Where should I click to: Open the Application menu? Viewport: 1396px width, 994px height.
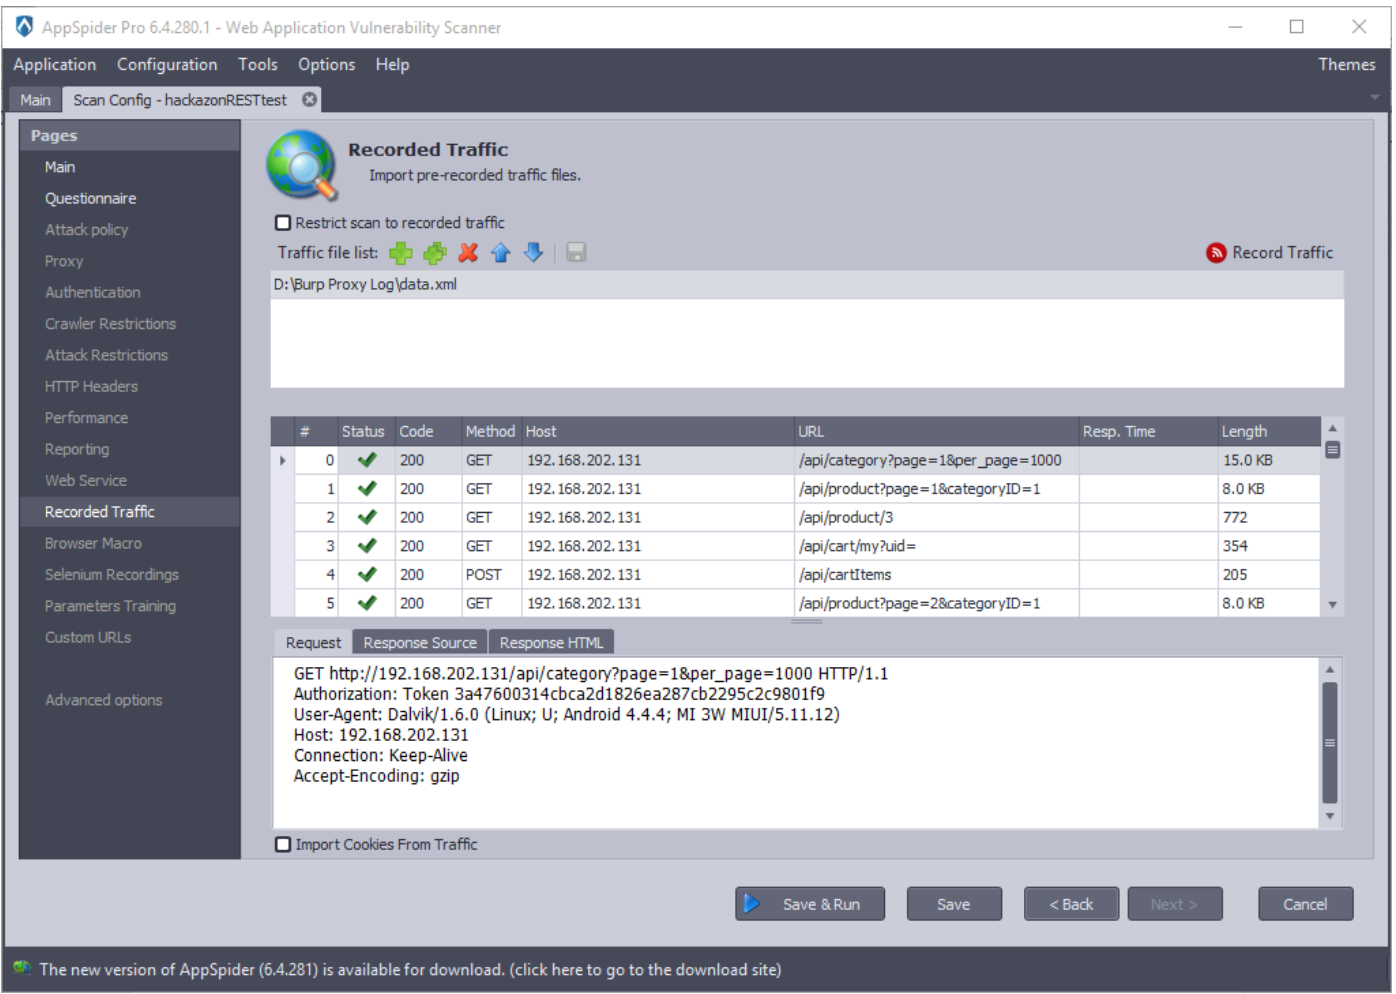click(x=55, y=64)
